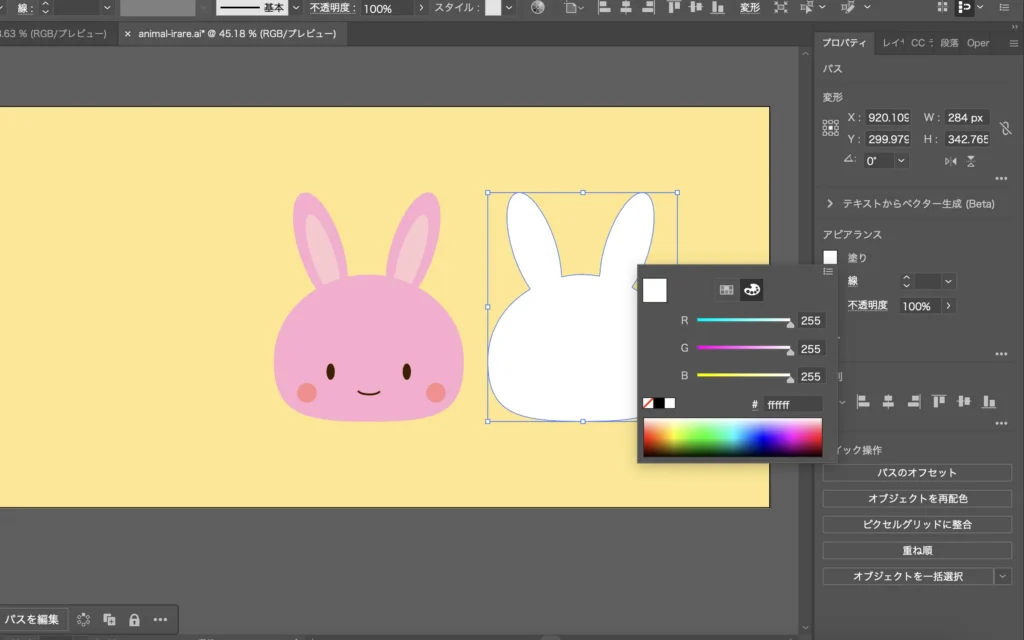Select the None fill swatch in color popup
The height and width of the screenshot is (640, 1024).
coord(648,404)
